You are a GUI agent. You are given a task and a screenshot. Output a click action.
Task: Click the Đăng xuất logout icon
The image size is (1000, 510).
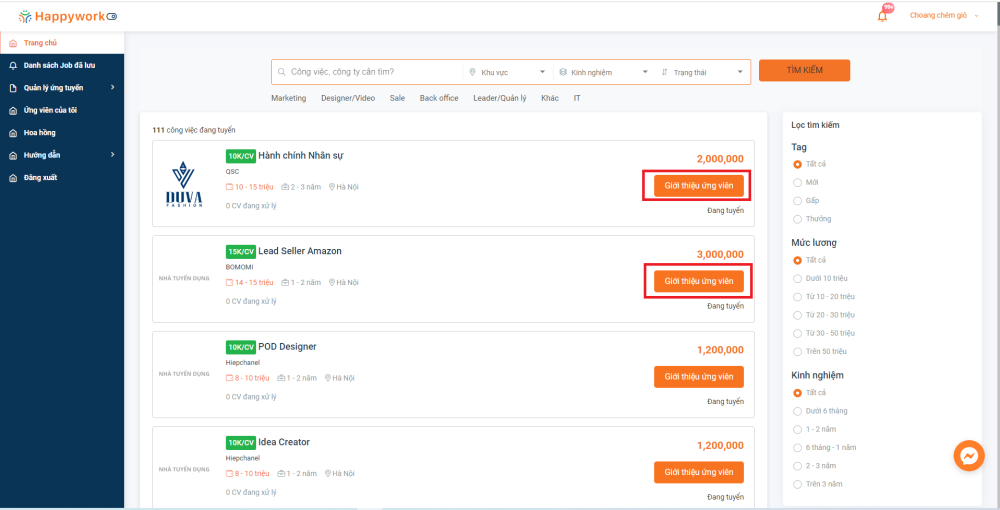13,178
